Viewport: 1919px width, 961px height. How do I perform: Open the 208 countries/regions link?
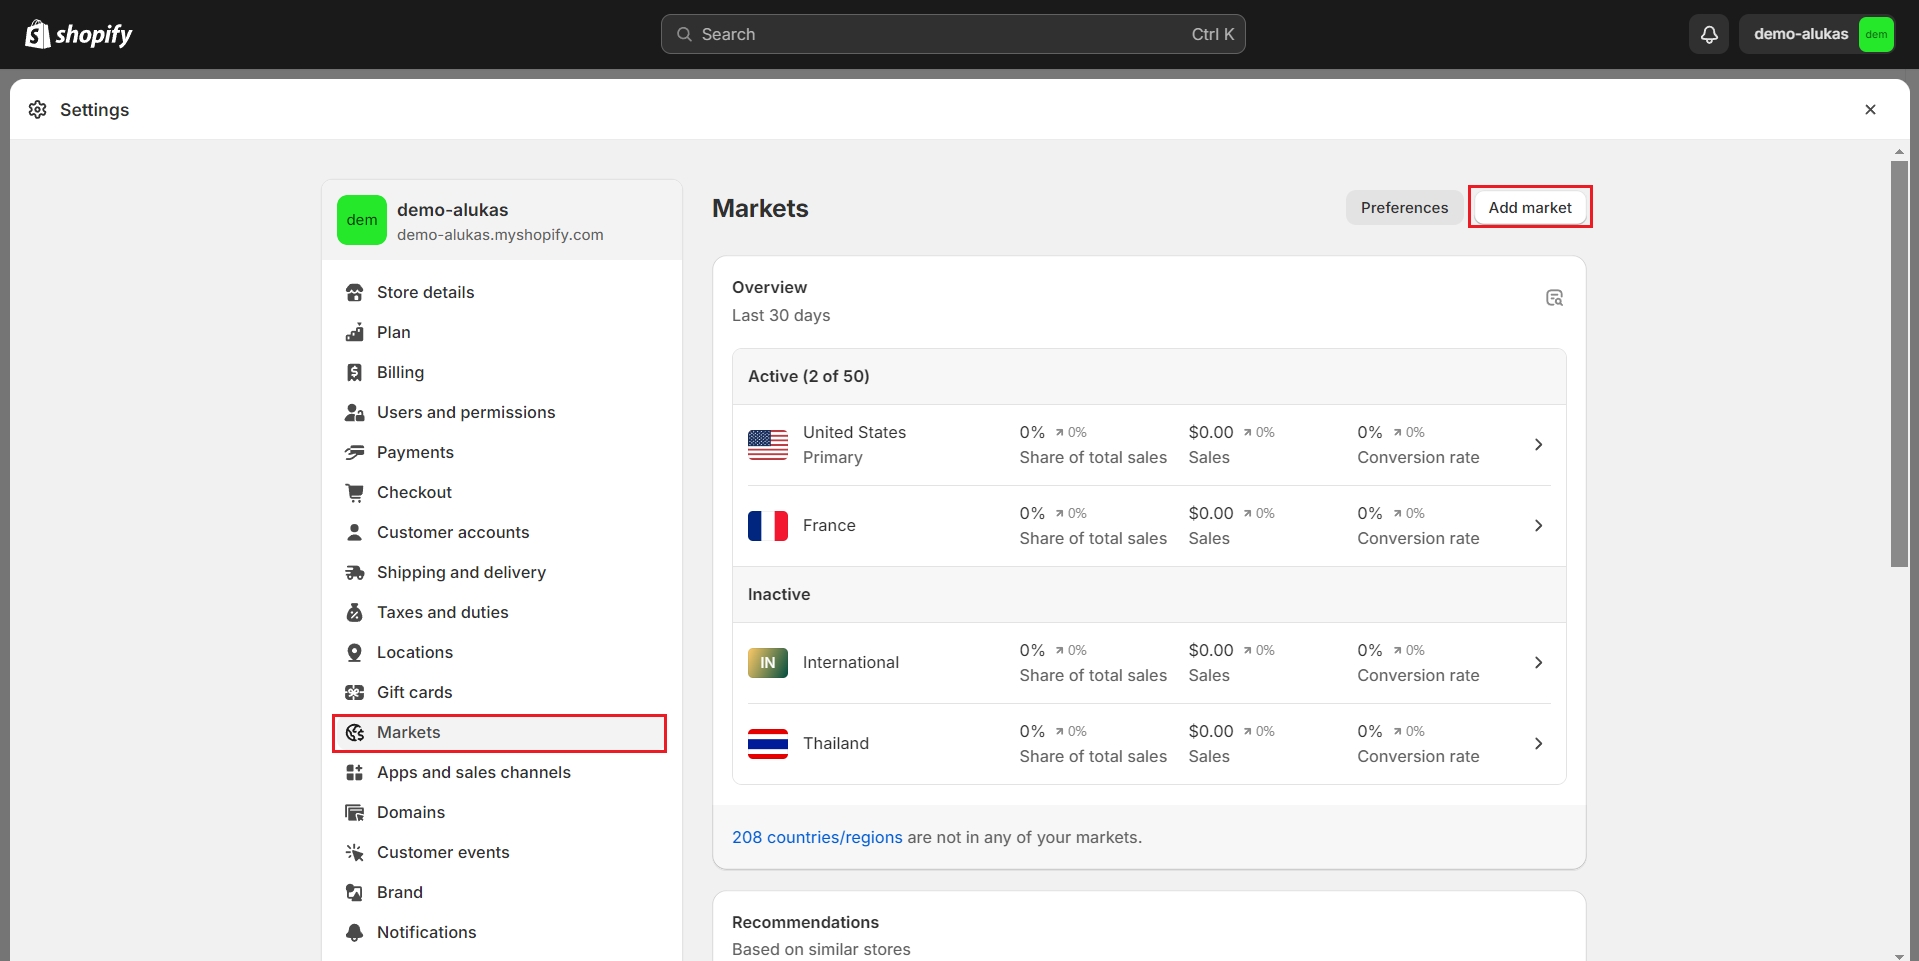(x=816, y=838)
